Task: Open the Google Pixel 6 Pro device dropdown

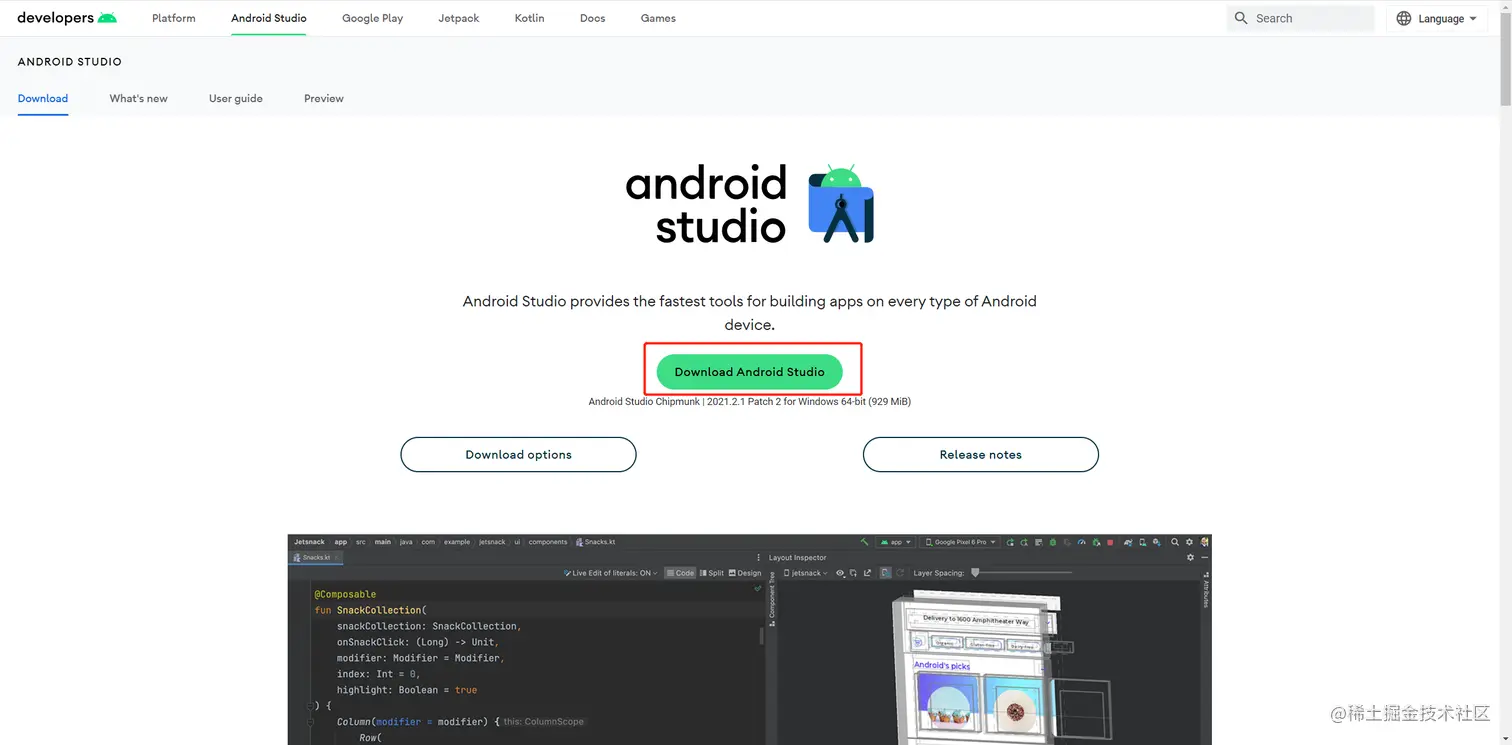Action: [960, 542]
